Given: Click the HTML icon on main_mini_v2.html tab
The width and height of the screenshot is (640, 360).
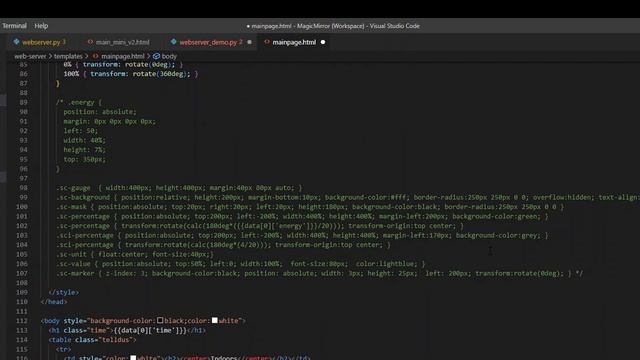Looking at the screenshot, I should 90,42.
